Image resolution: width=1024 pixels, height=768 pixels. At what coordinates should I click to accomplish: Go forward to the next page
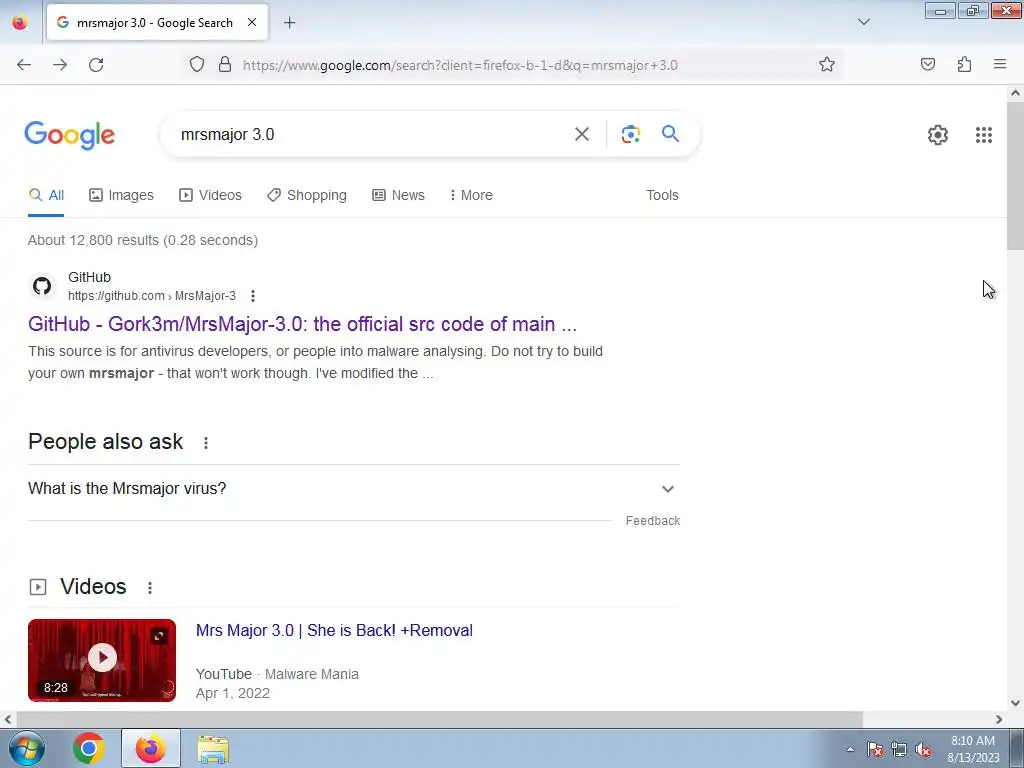tap(60, 65)
